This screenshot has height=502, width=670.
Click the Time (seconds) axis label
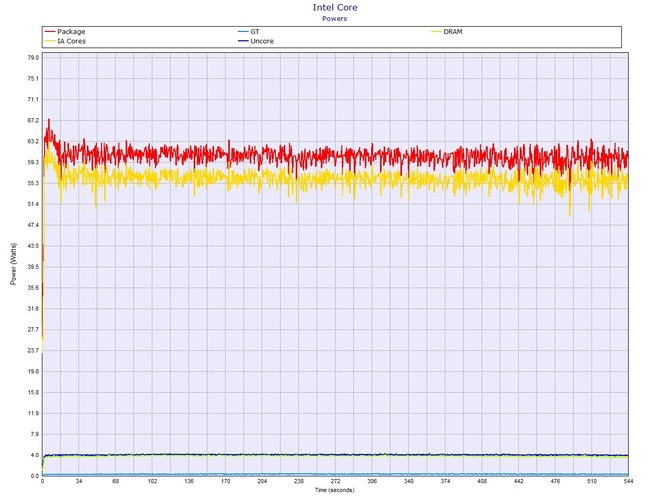pos(335,490)
